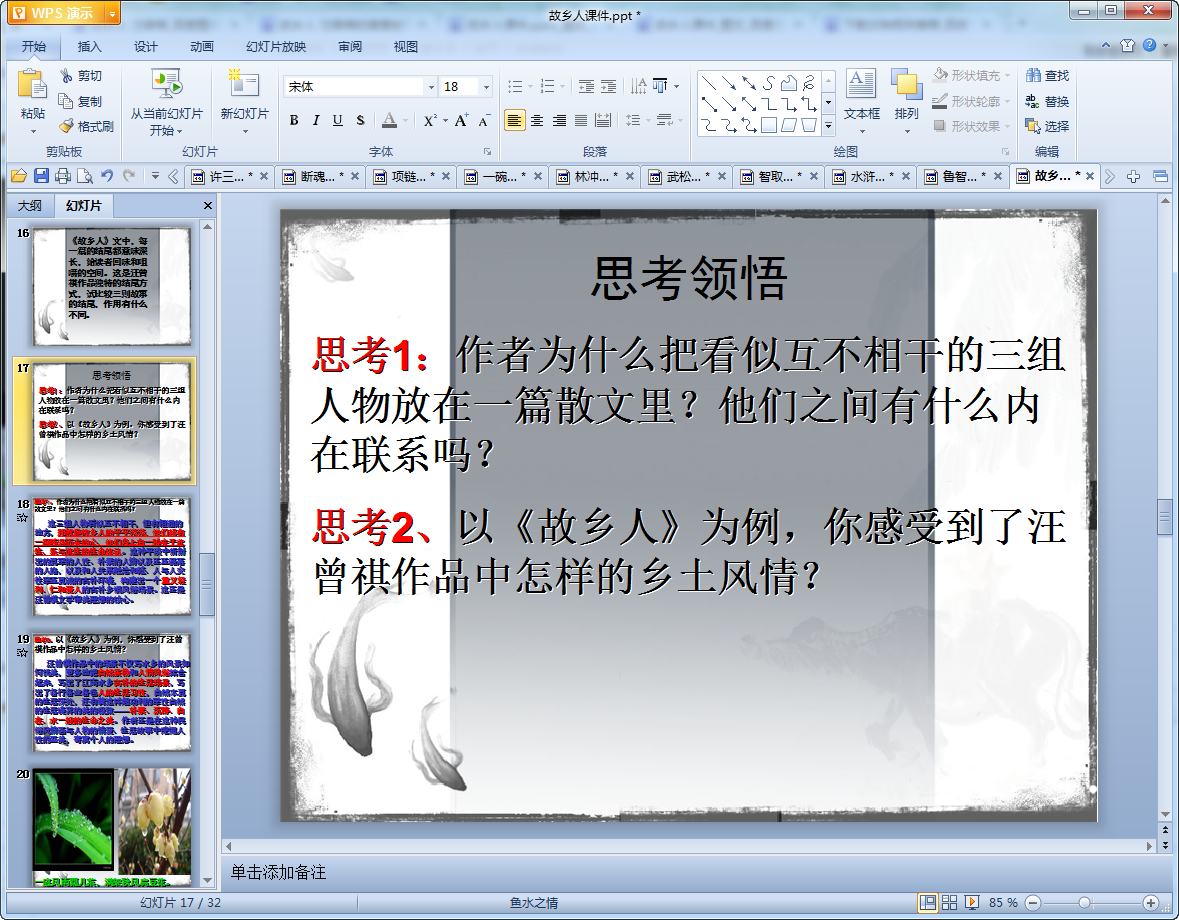Open the Slide Show ribbon tab
Screen dimensions: 1179x920
276,47
